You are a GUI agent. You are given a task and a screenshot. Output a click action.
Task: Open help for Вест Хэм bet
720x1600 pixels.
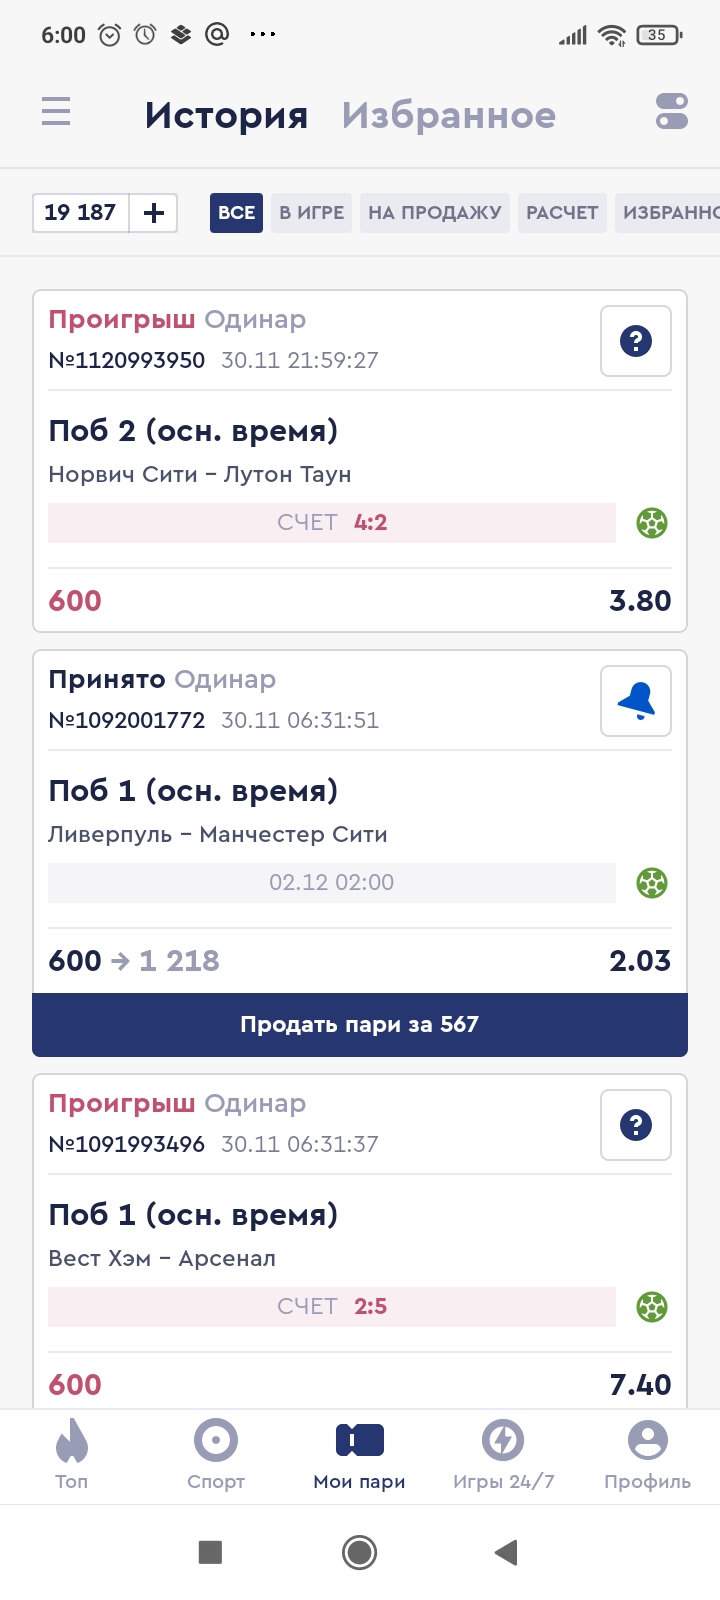point(636,1125)
